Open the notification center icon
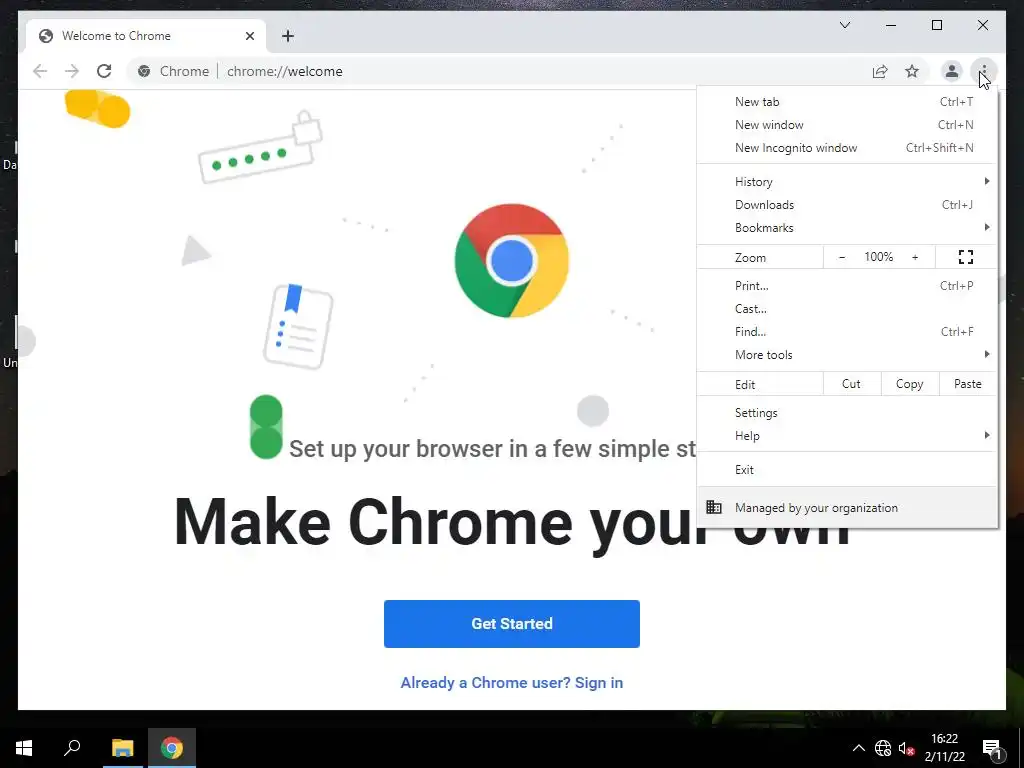 click(x=992, y=748)
